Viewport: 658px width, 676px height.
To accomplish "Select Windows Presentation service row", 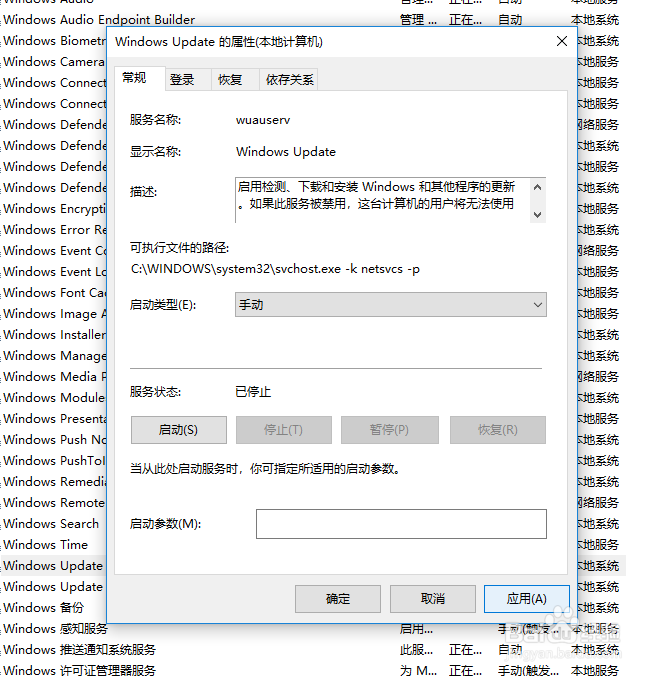I will (54, 419).
